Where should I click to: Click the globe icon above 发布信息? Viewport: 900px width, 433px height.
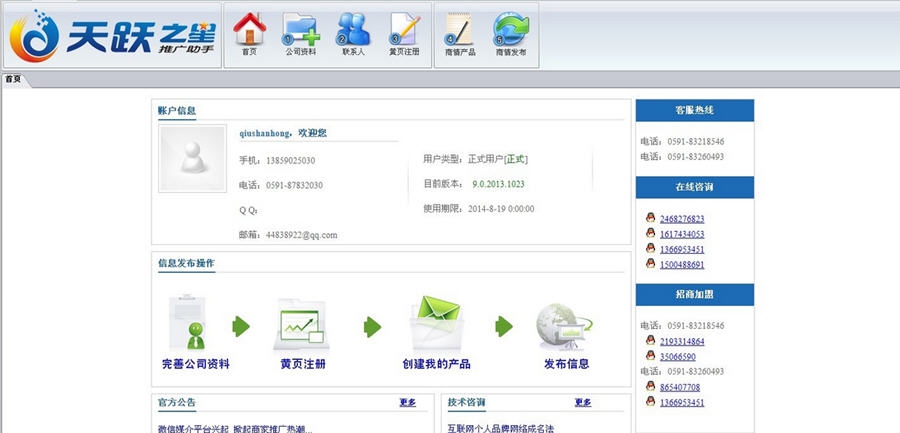565,326
